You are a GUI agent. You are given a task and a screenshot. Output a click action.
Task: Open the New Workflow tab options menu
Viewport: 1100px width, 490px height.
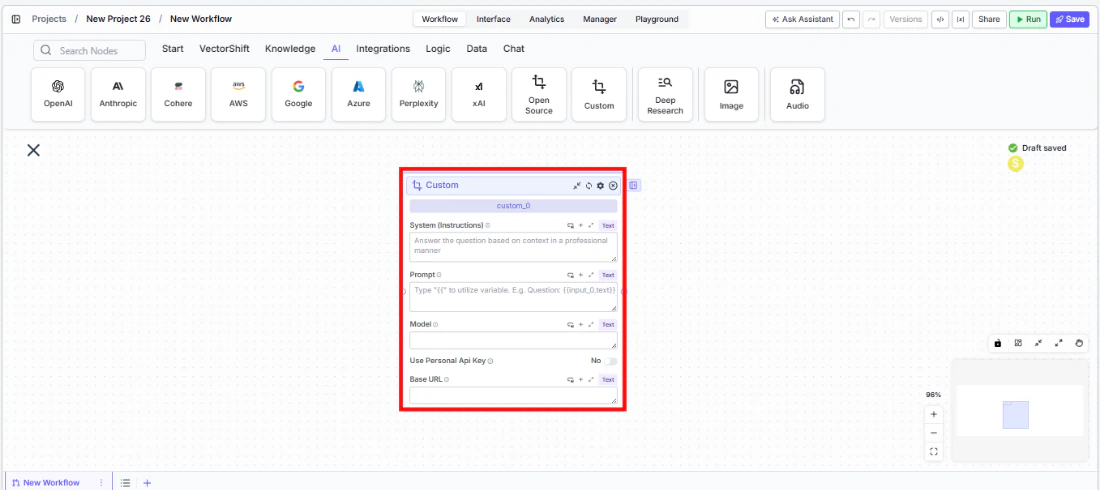(101, 483)
